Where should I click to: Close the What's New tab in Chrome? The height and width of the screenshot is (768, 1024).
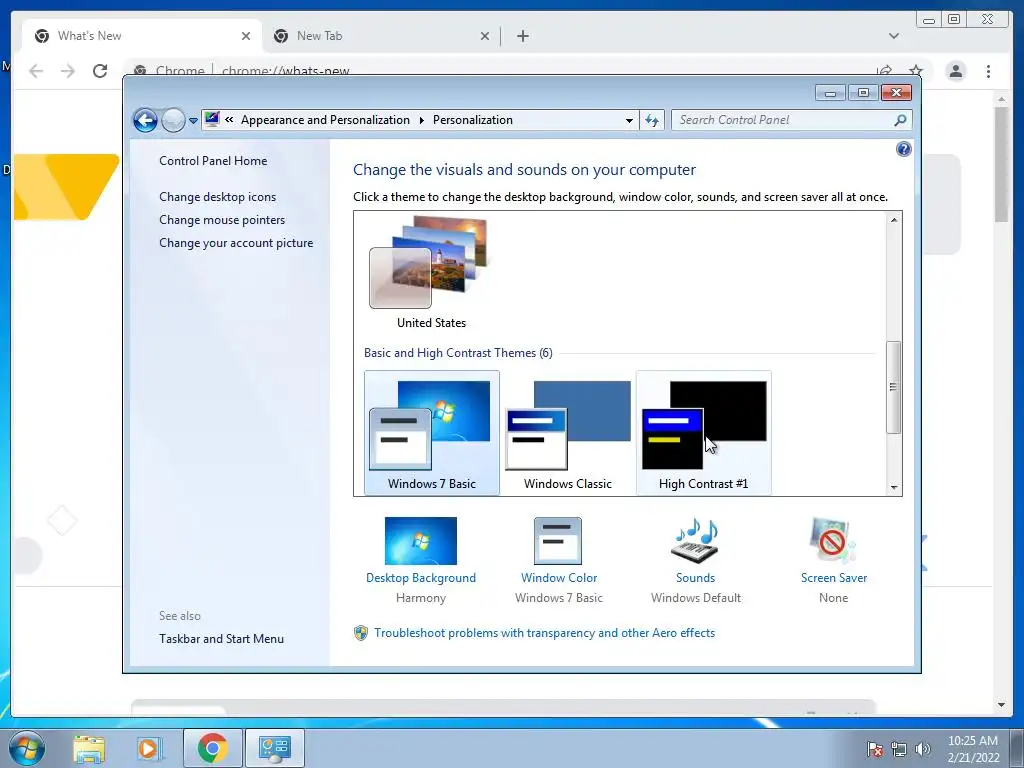(x=246, y=36)
